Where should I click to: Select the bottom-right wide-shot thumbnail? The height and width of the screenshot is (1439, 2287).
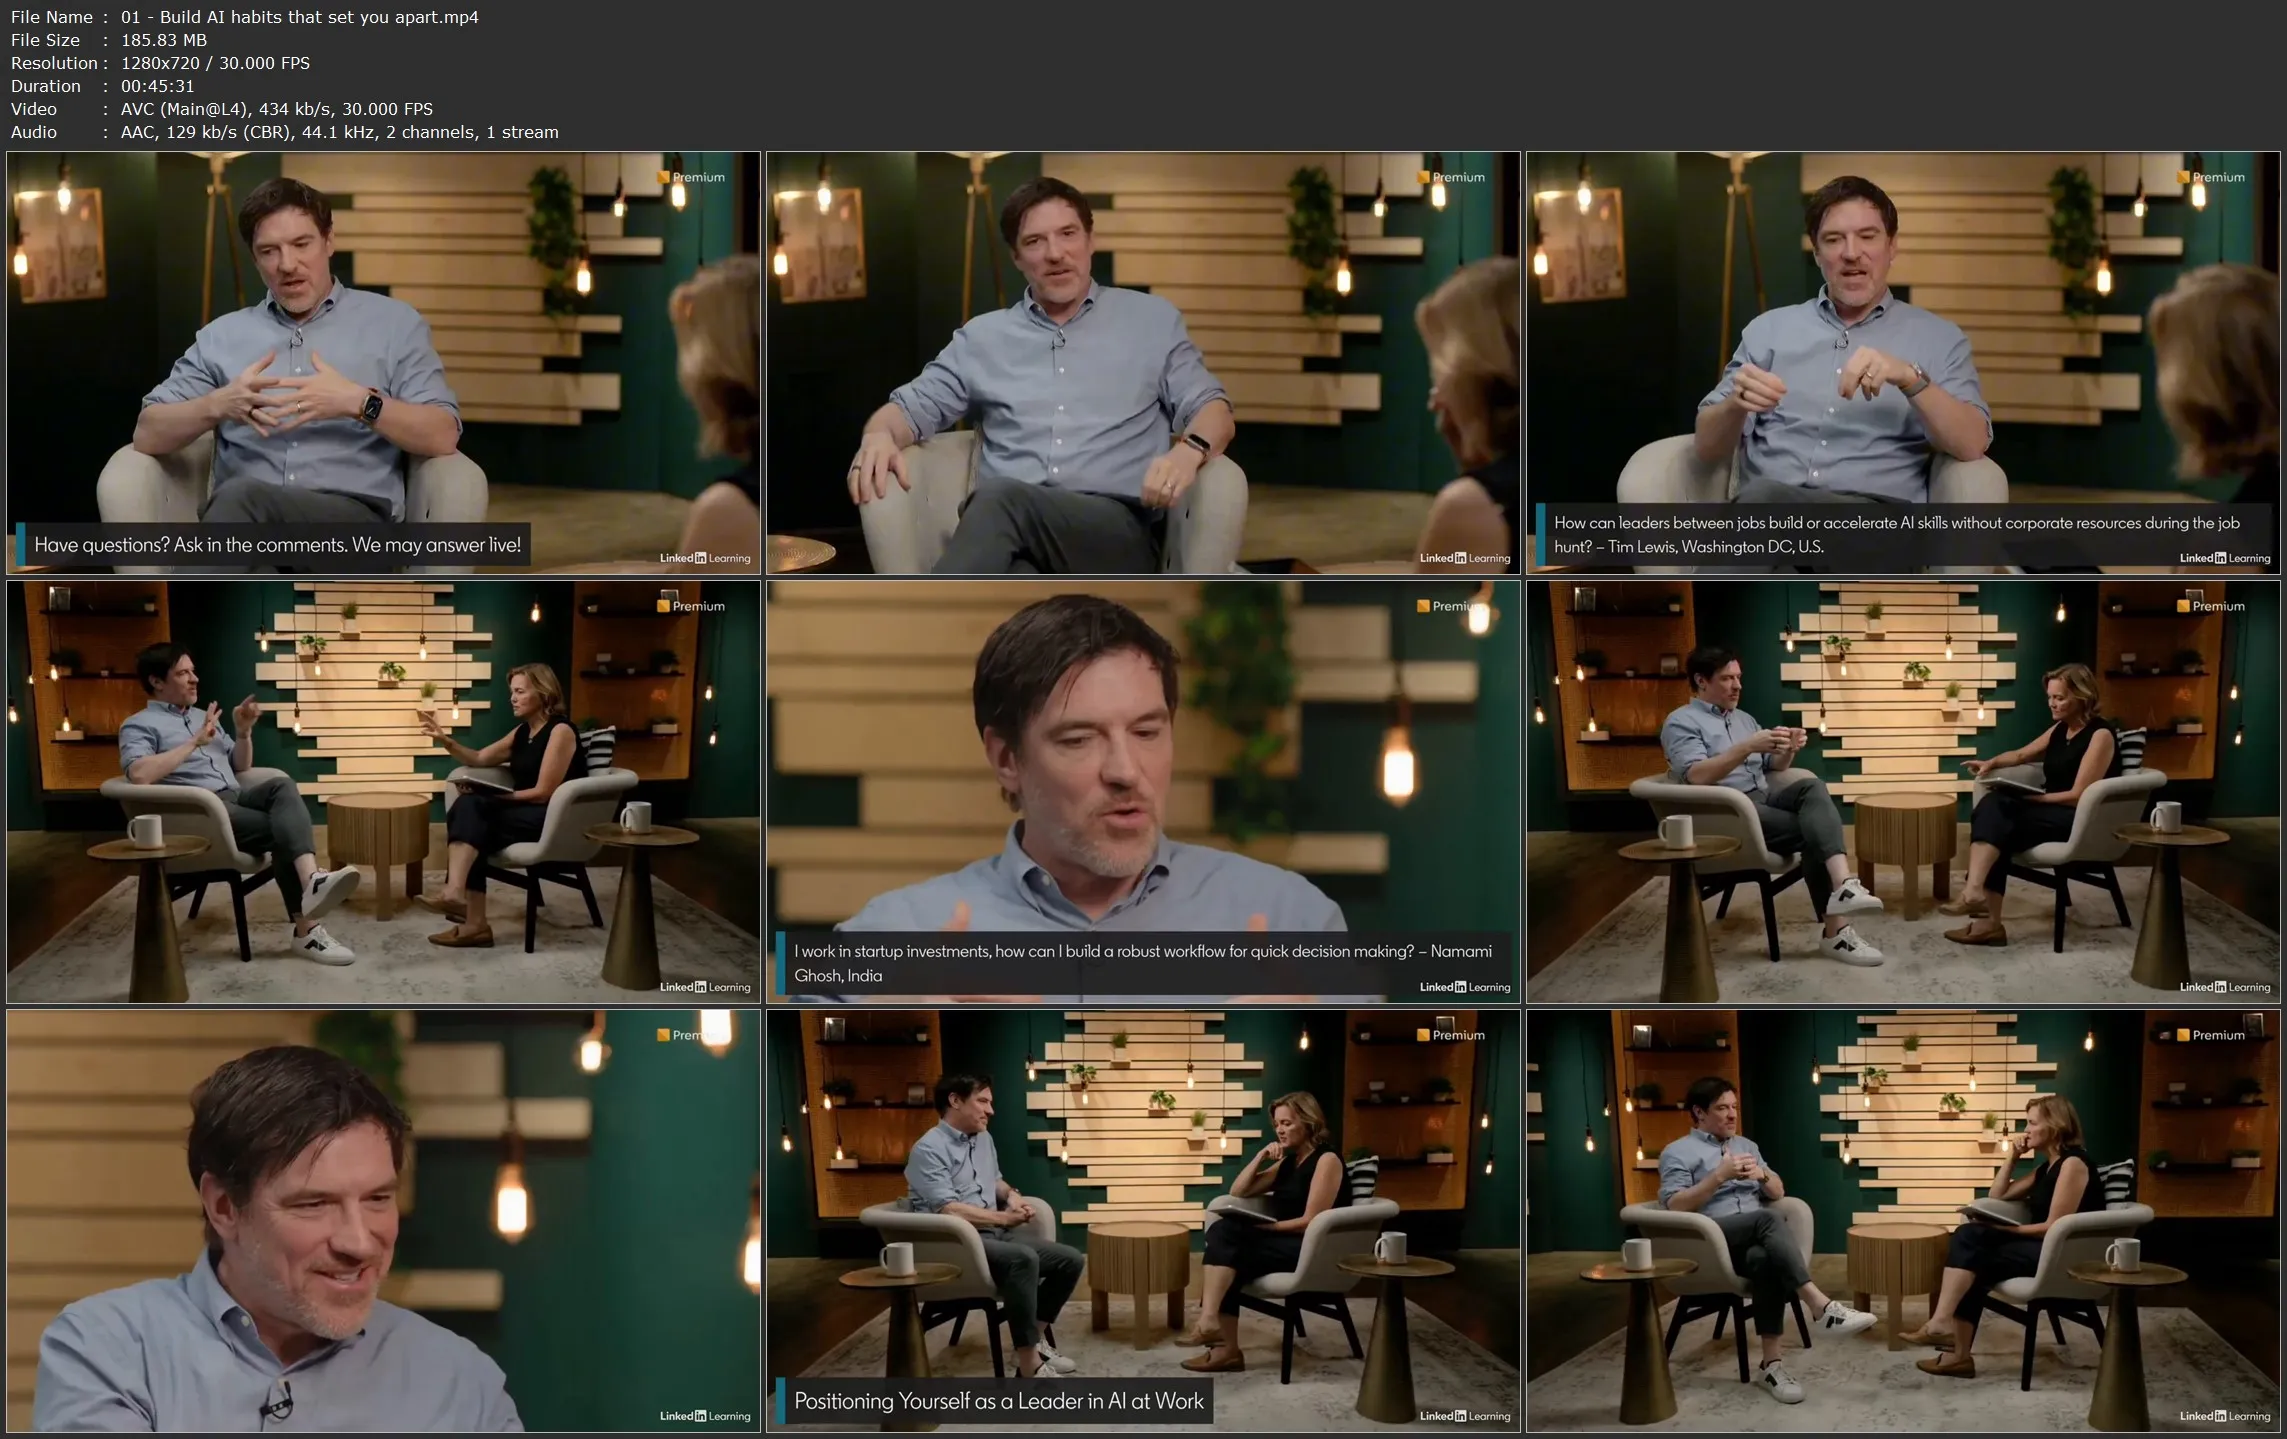[x=1903, y=1220]
